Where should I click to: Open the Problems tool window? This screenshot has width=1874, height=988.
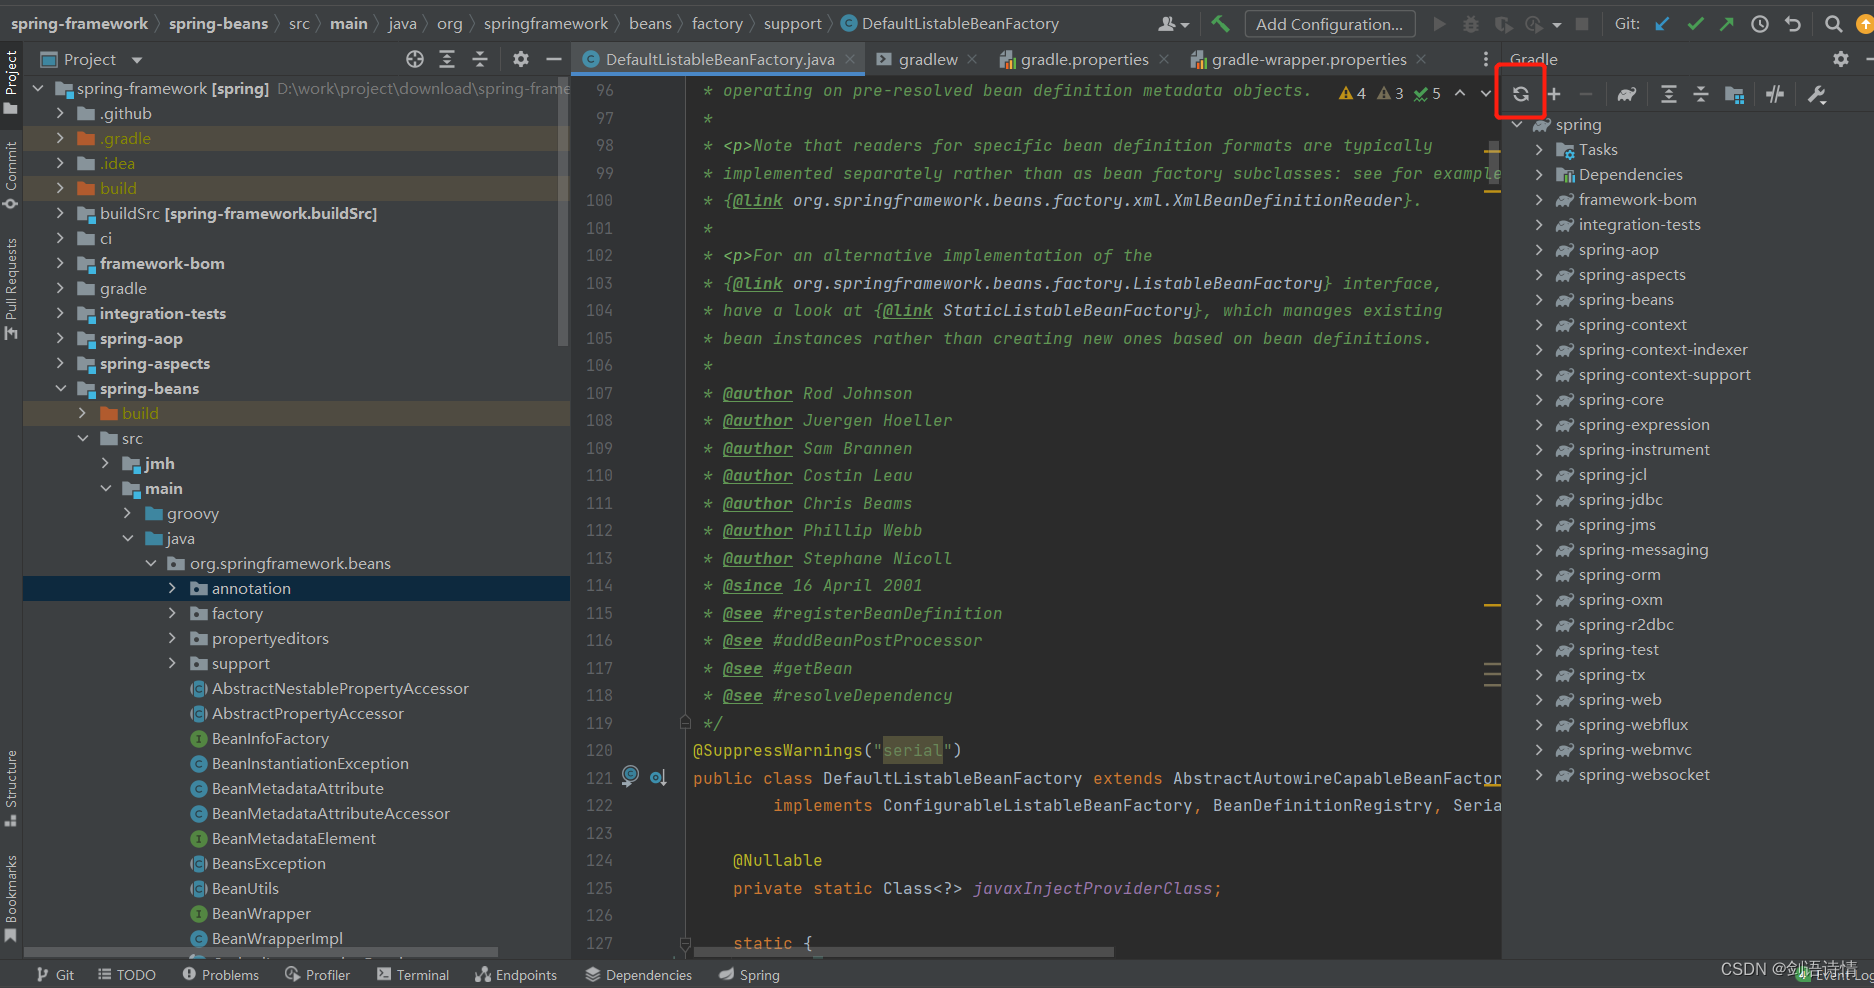point(221,975)
